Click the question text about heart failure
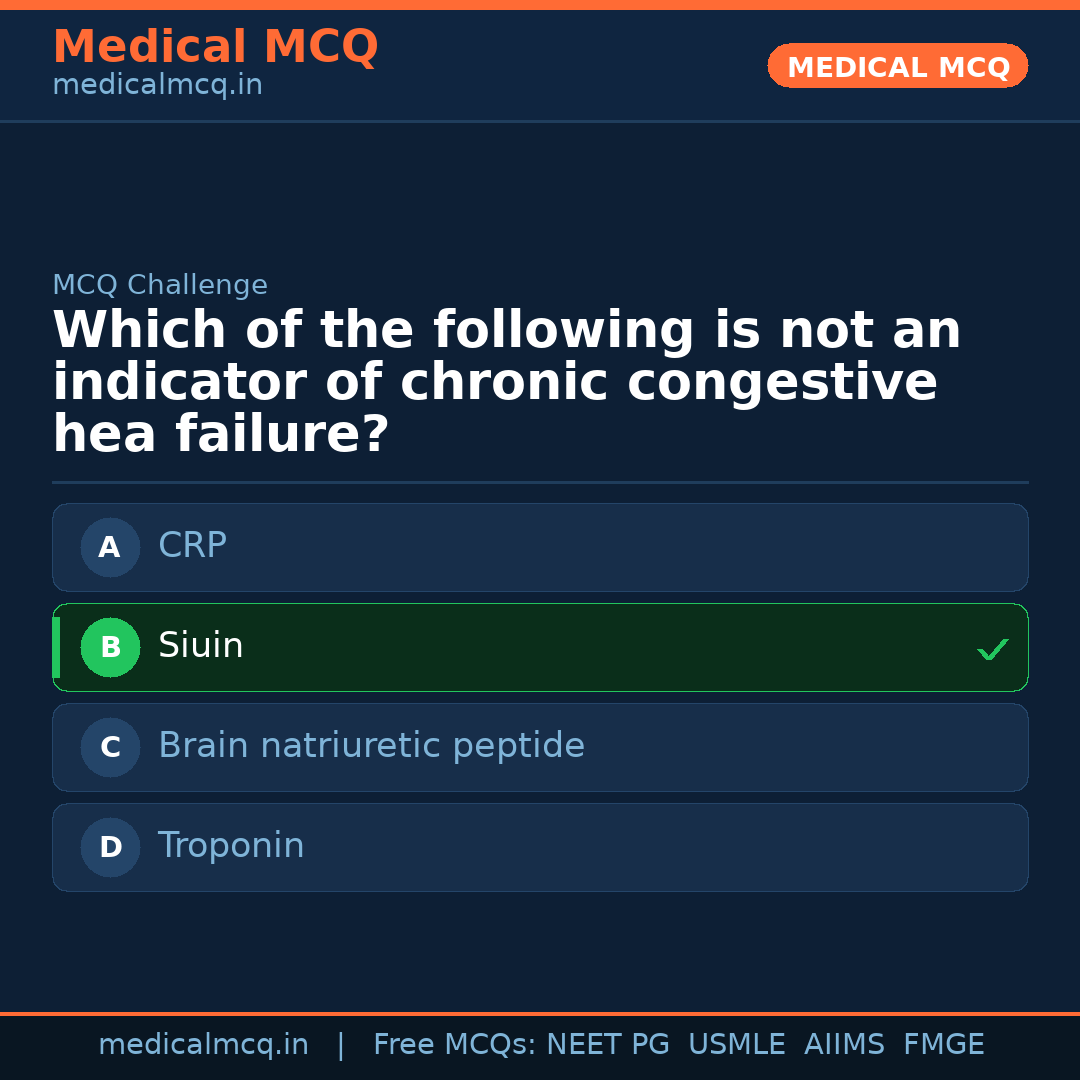The height and width of the screenshot is (1080, 1080). click(x=506, y=383)
